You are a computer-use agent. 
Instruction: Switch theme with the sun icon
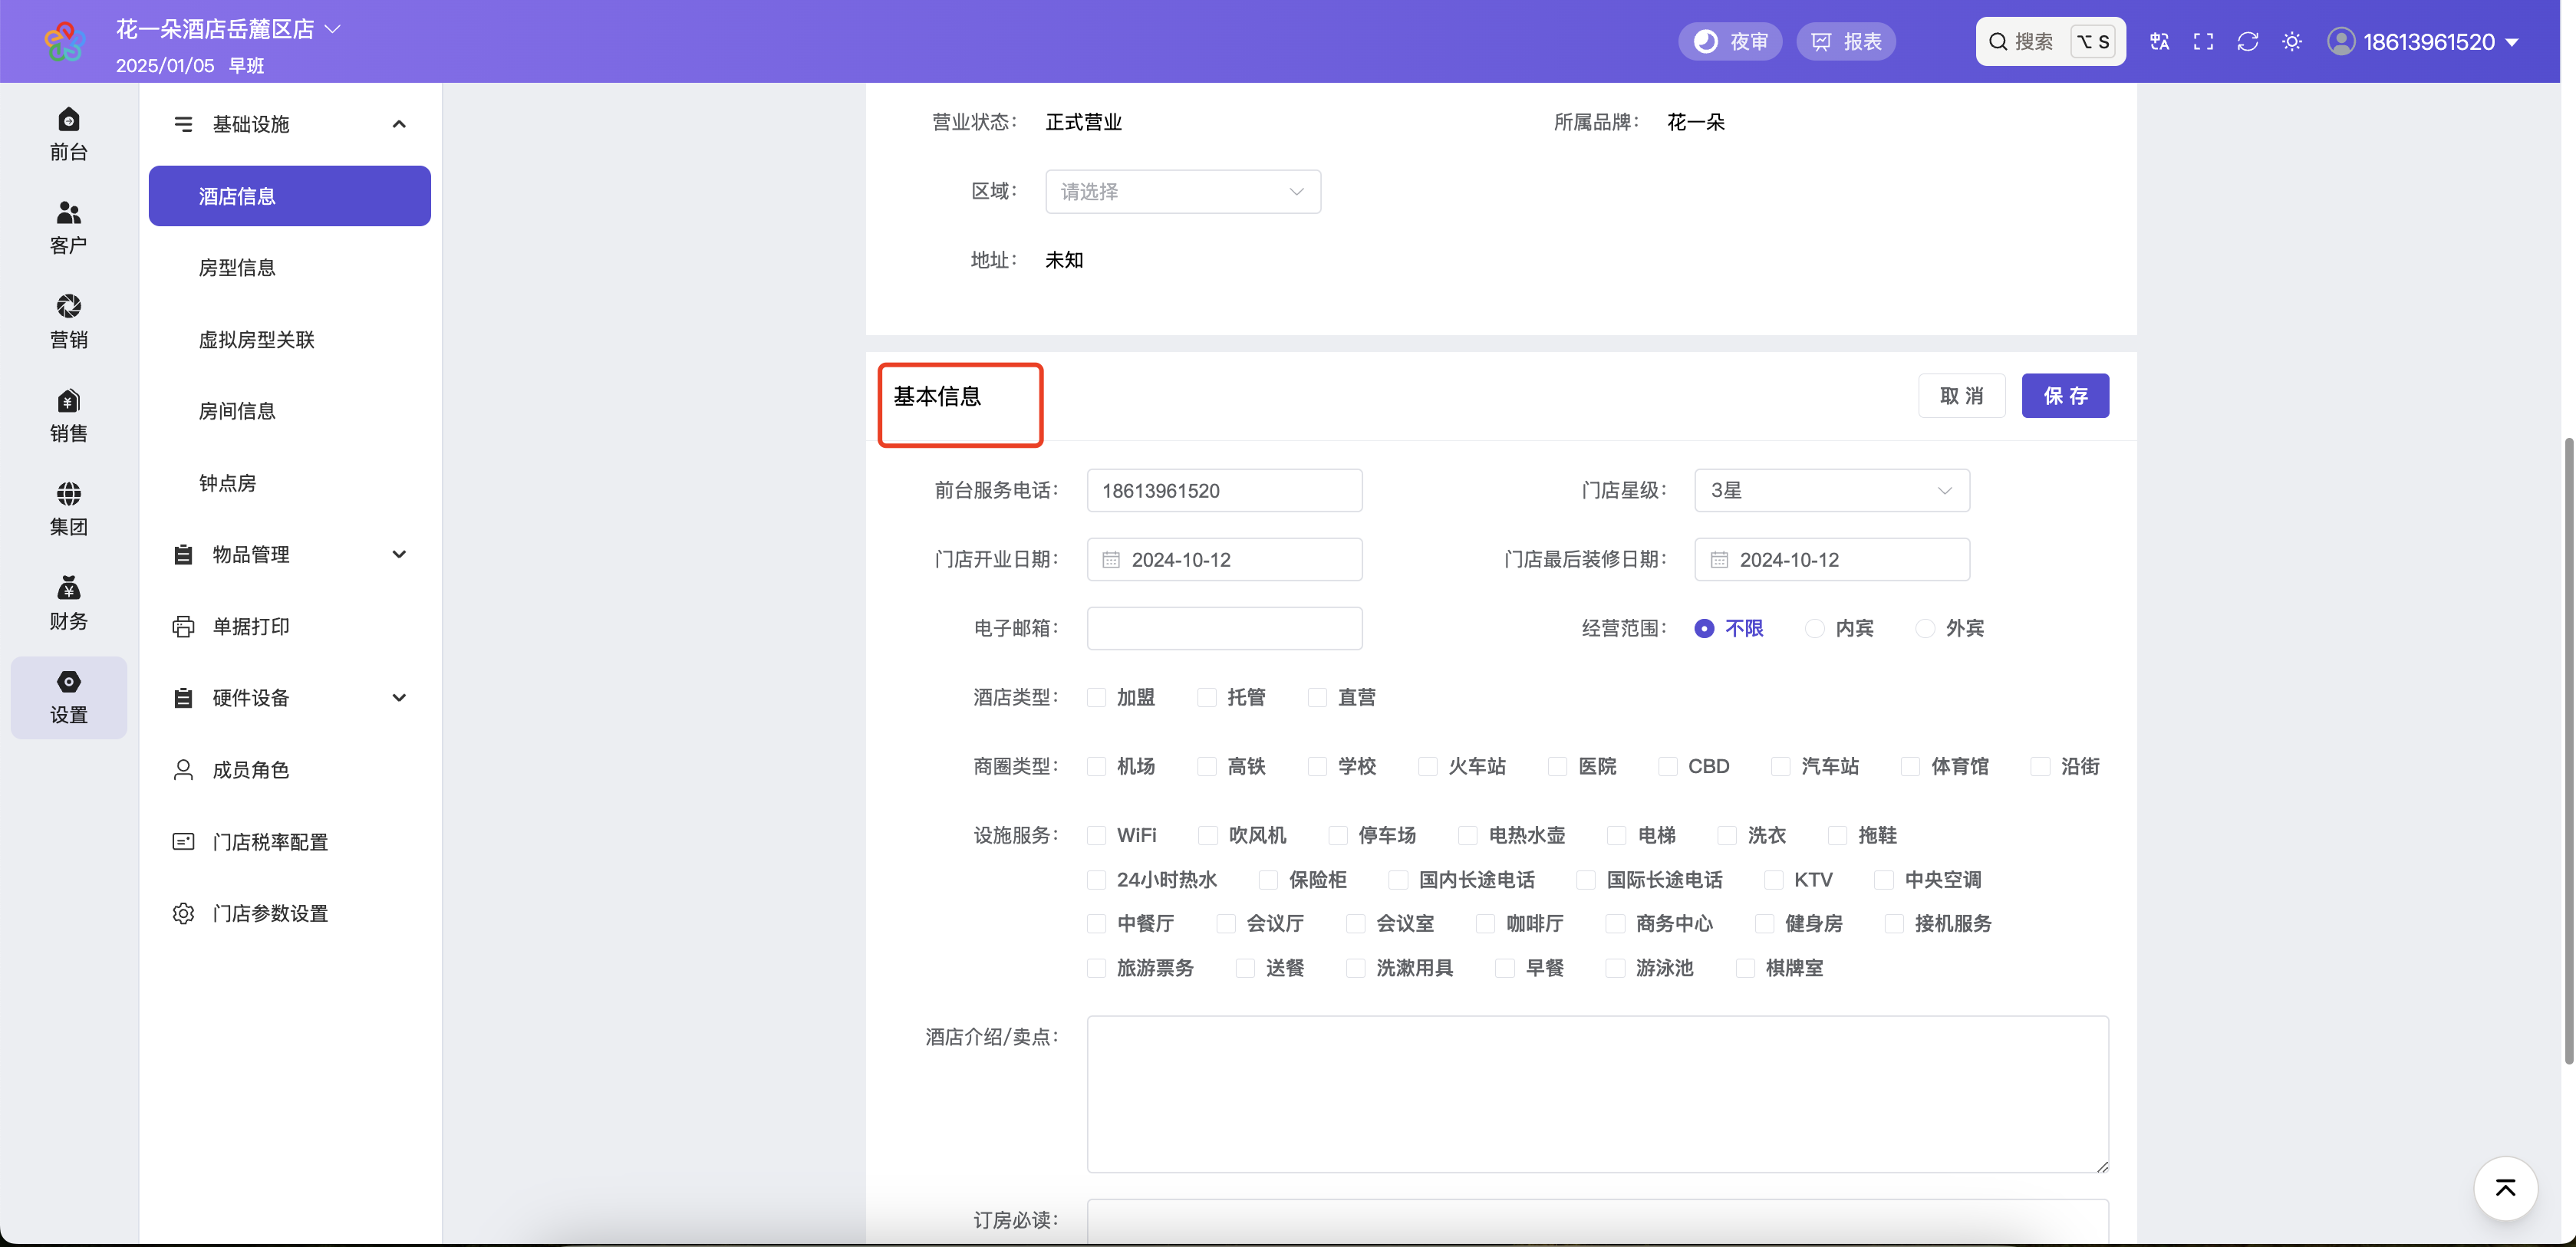tap(2292, 41)
